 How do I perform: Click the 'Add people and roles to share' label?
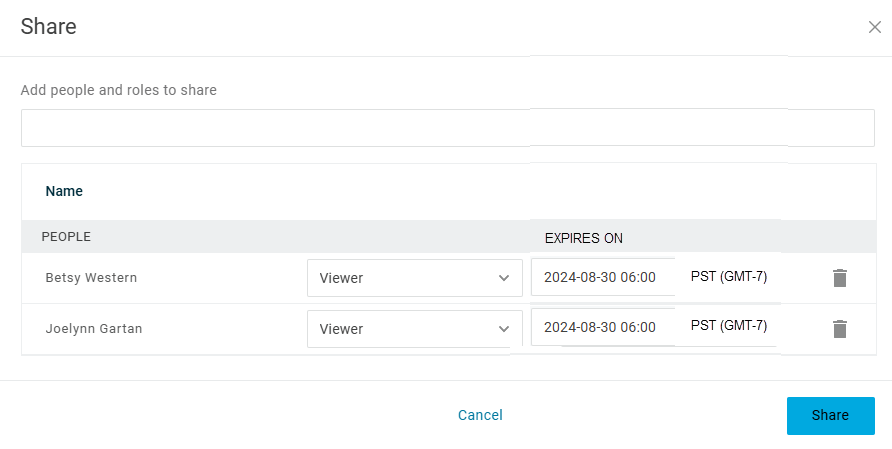click(118, 90)
